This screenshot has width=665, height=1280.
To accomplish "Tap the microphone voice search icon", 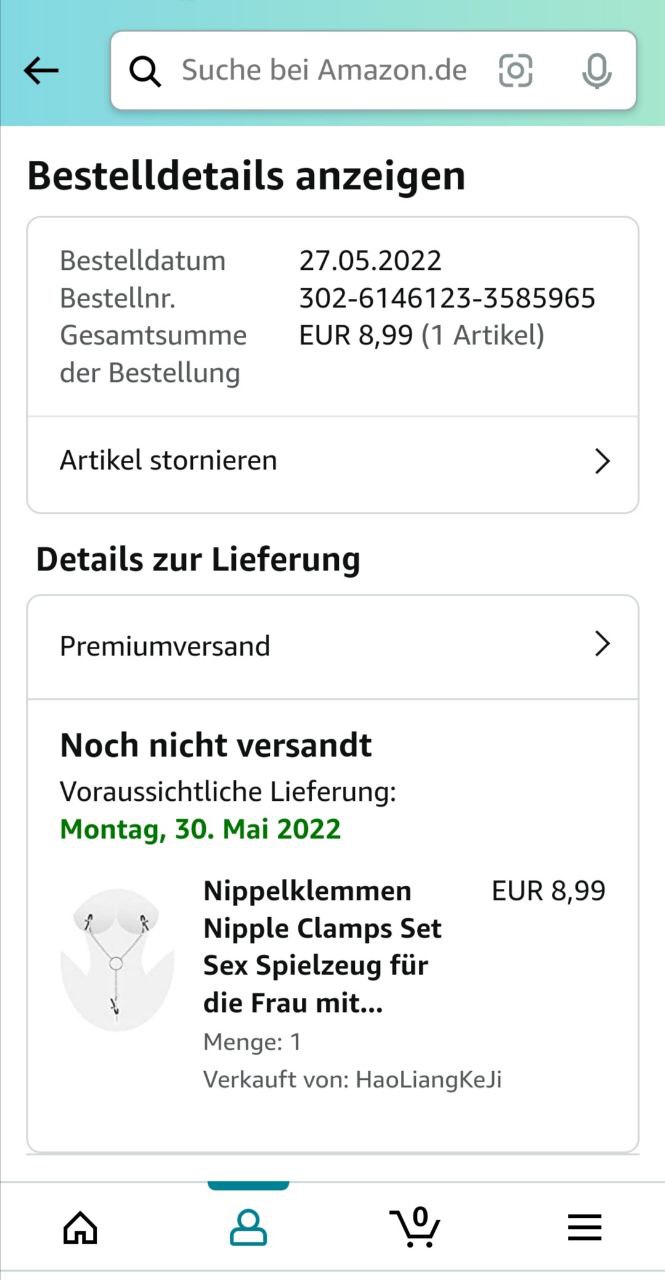I will click(x=596, y=70).
